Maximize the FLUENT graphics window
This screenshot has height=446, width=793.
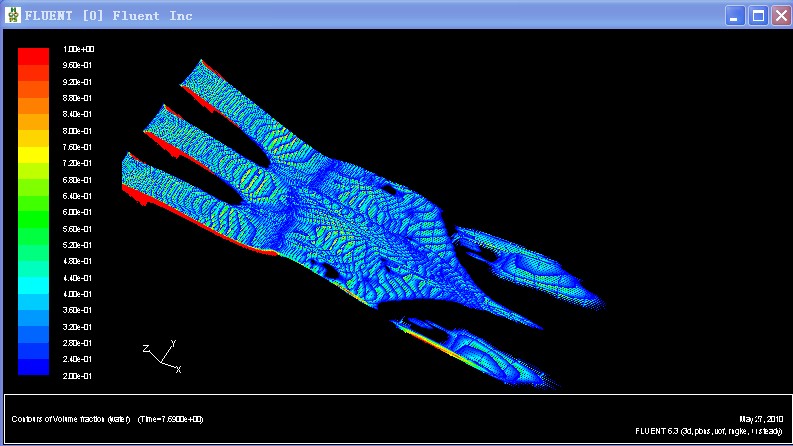[x=758, y=15]
